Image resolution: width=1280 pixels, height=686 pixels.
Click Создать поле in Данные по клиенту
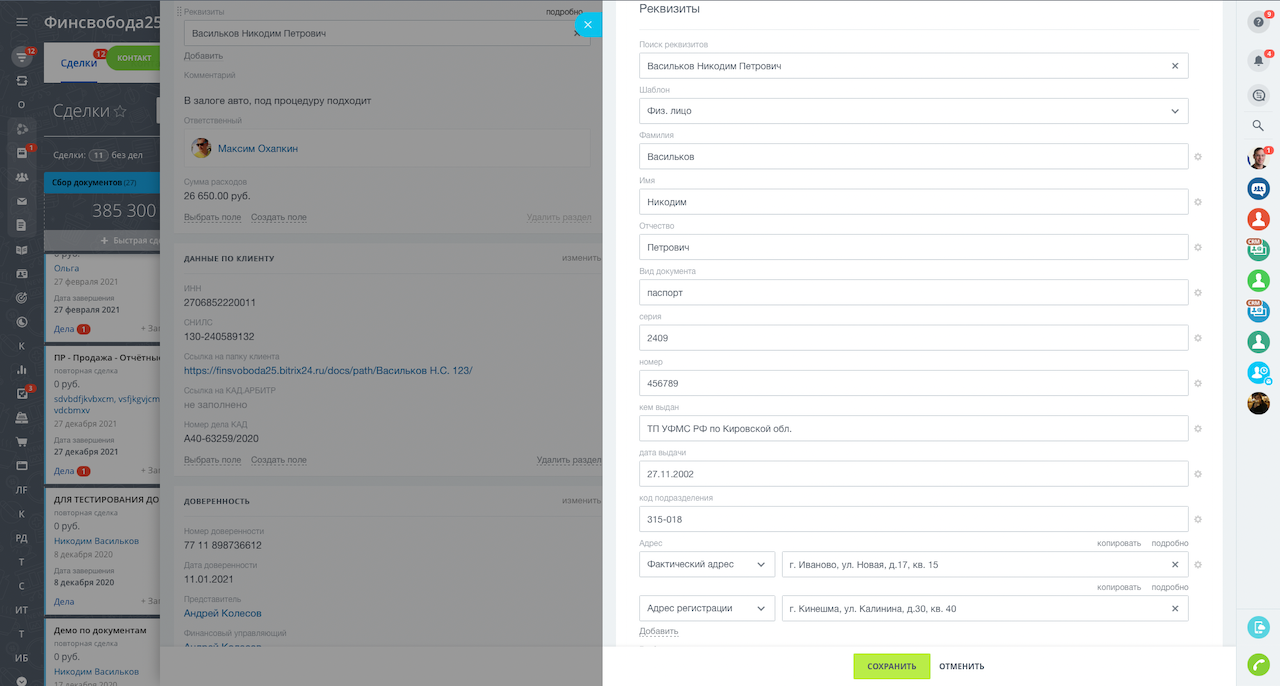pos(279,460)
